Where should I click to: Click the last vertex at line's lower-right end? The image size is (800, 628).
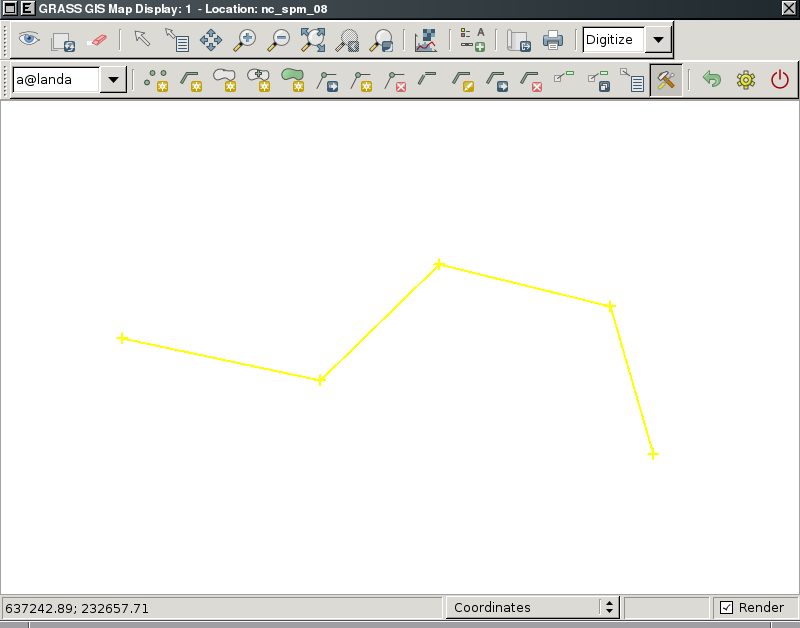coord(653,454)
